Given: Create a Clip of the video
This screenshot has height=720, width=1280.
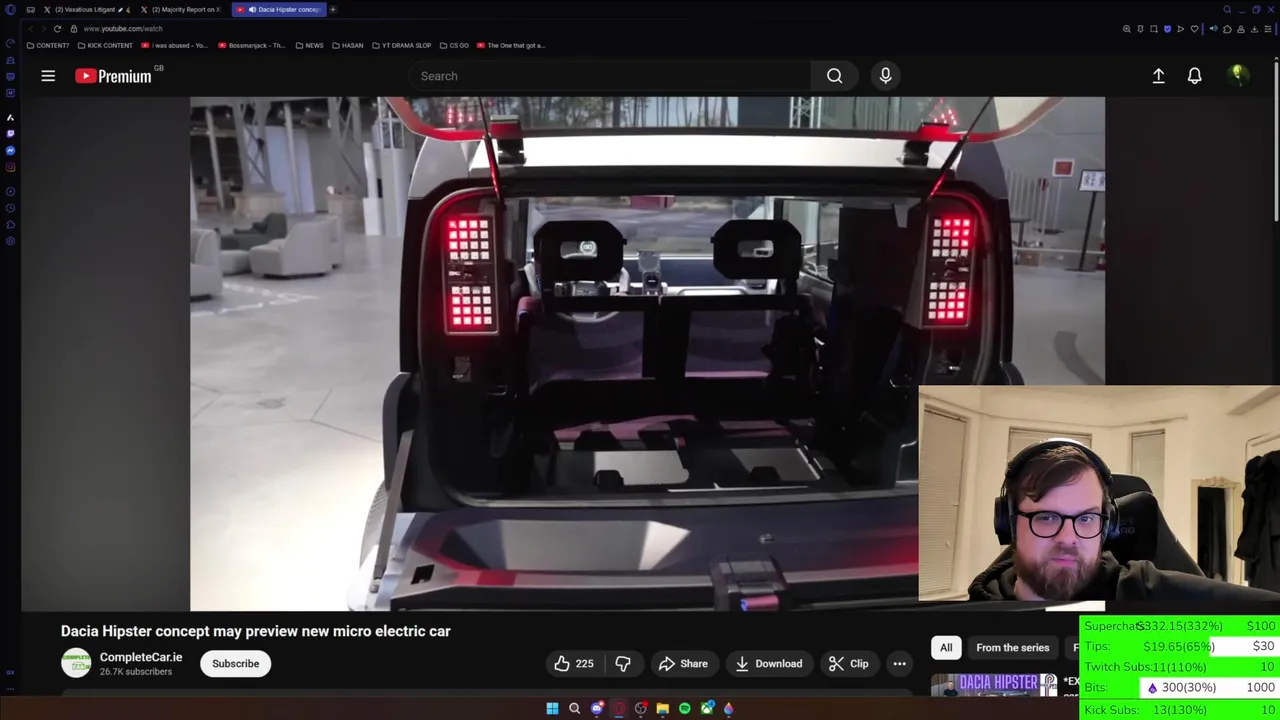Looking at the screenshot, I should pyautogui.click(x=849, y=664).
